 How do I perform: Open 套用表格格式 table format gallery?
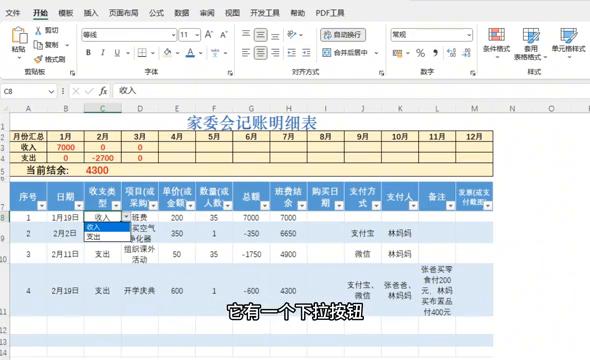click(531, 43)
